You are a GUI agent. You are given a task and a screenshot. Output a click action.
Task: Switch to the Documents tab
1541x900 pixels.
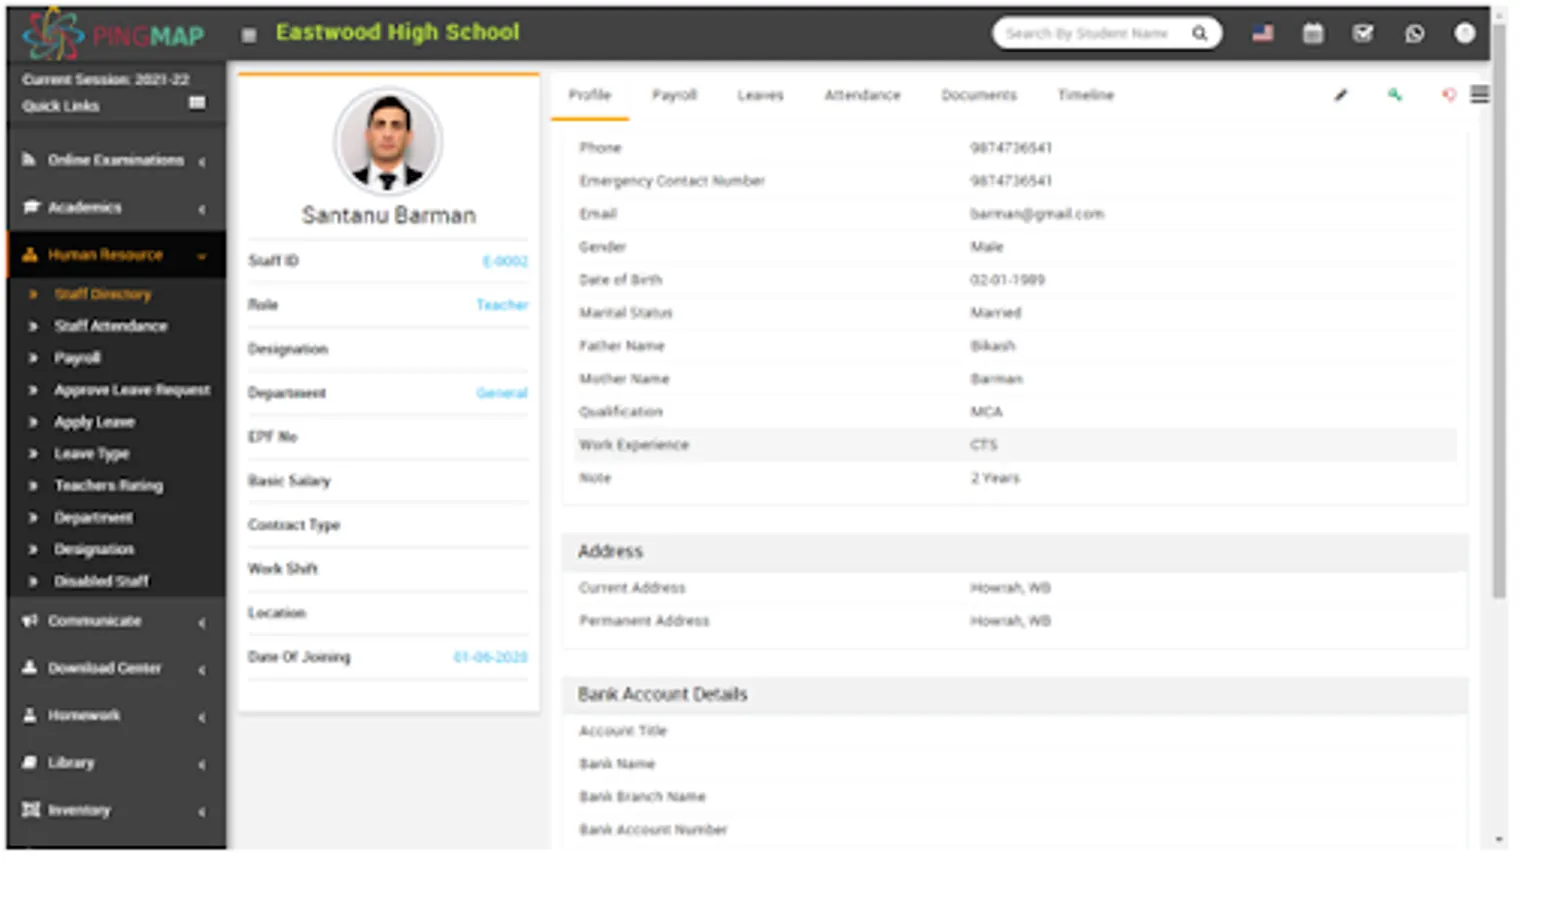(x=979, y=95)
